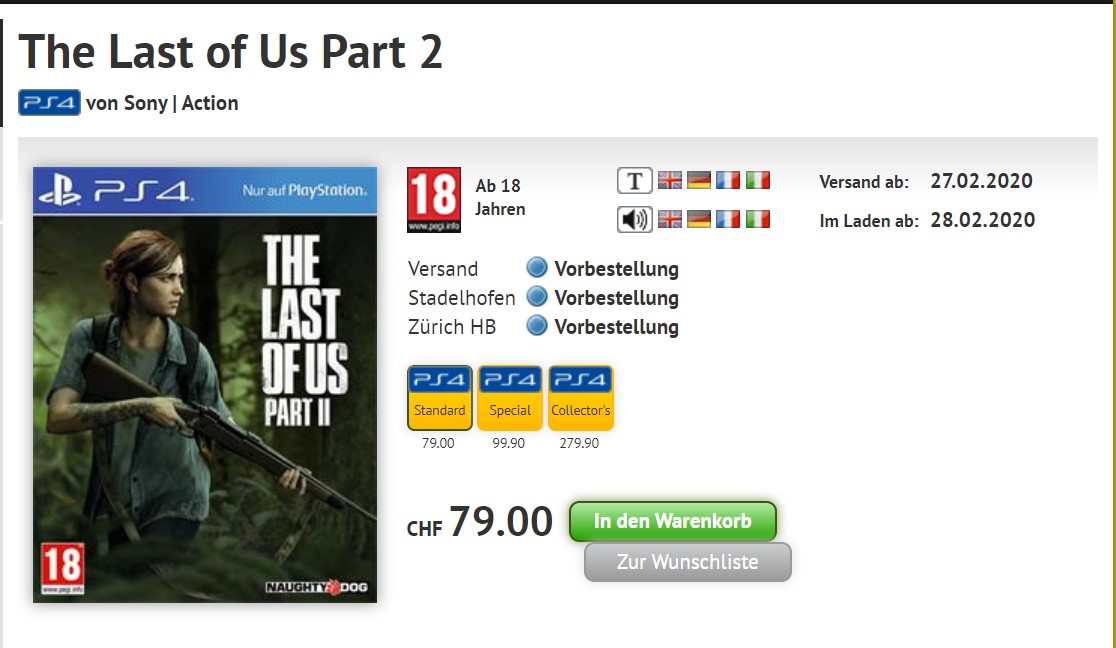Click the PS4 platform badge below title
Viewport: 1116px width, 648px height.
pos(49,103)
